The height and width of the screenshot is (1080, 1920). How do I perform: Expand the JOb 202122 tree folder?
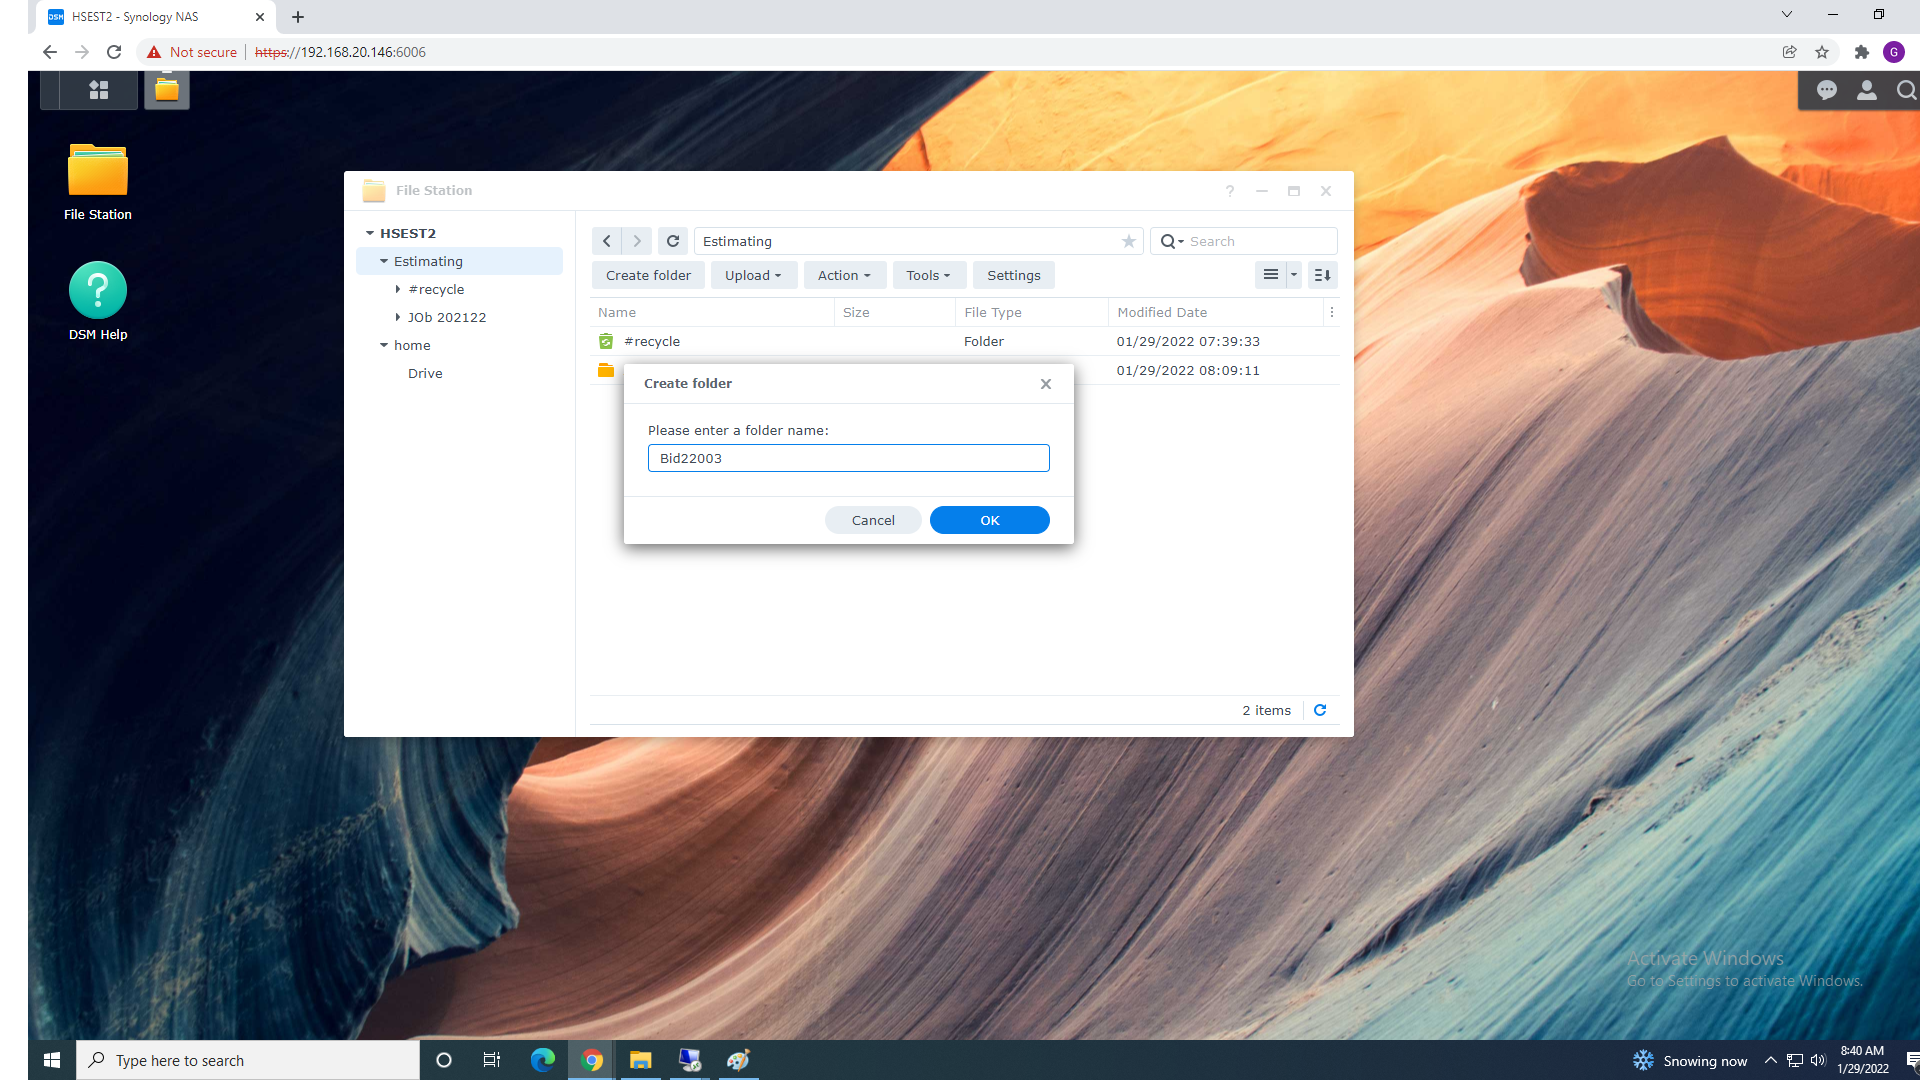(398, 317)
